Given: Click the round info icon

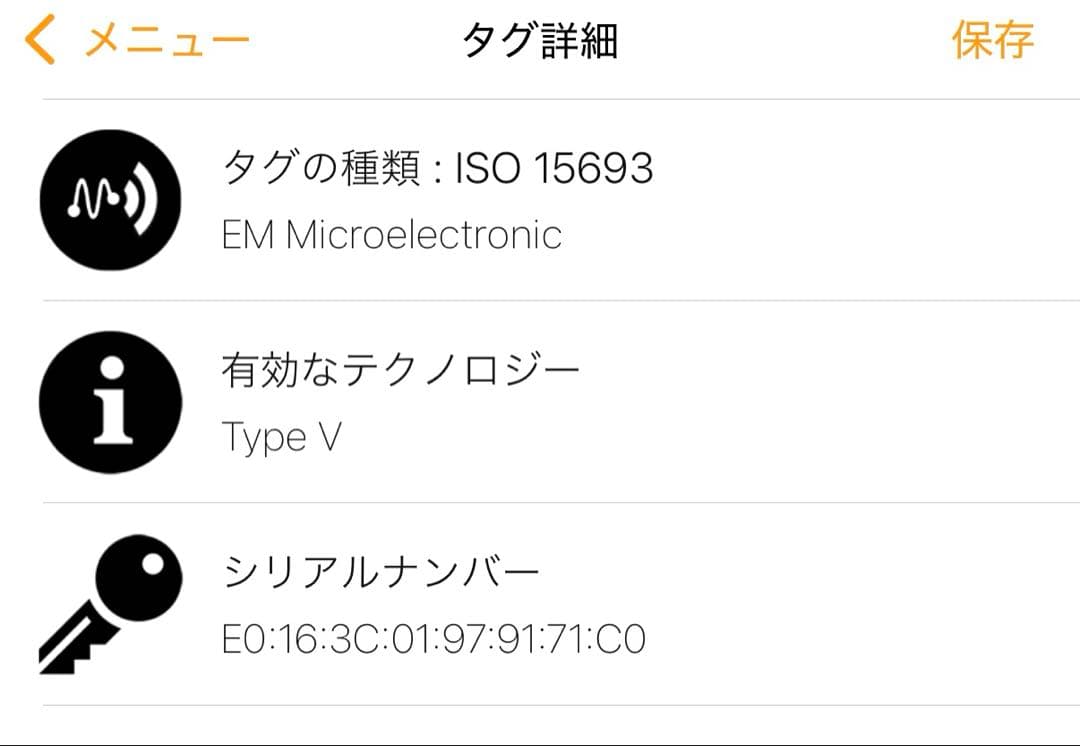Looking at the screenshot, I should (x=110, y=402).
